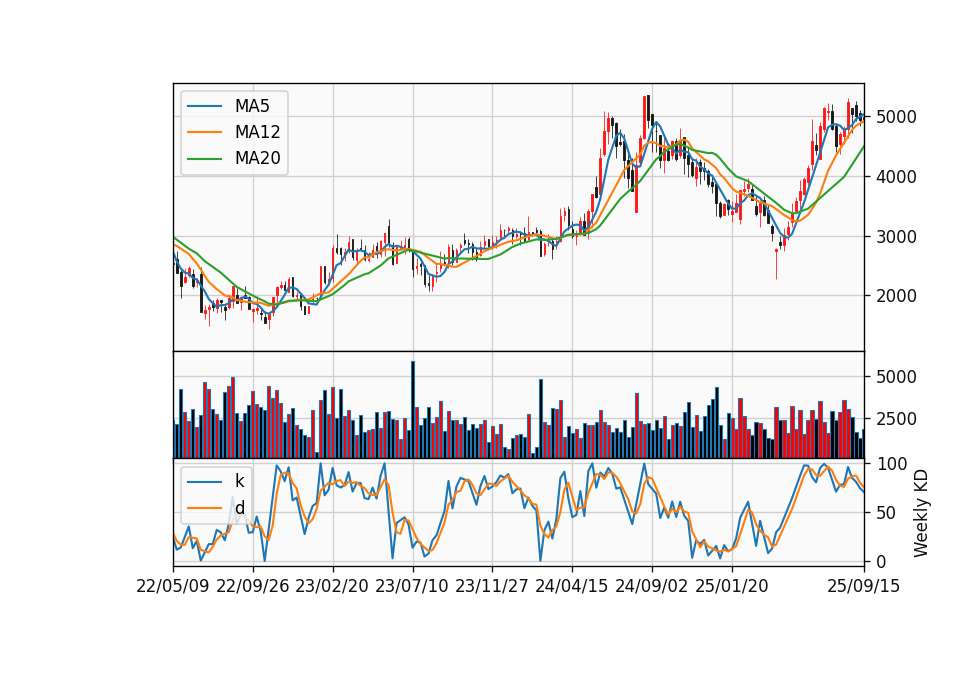This screenshot has height=690, width=960.
Task: Click the 23/11/27 date axis label
Action: click(x=492, y=587)
